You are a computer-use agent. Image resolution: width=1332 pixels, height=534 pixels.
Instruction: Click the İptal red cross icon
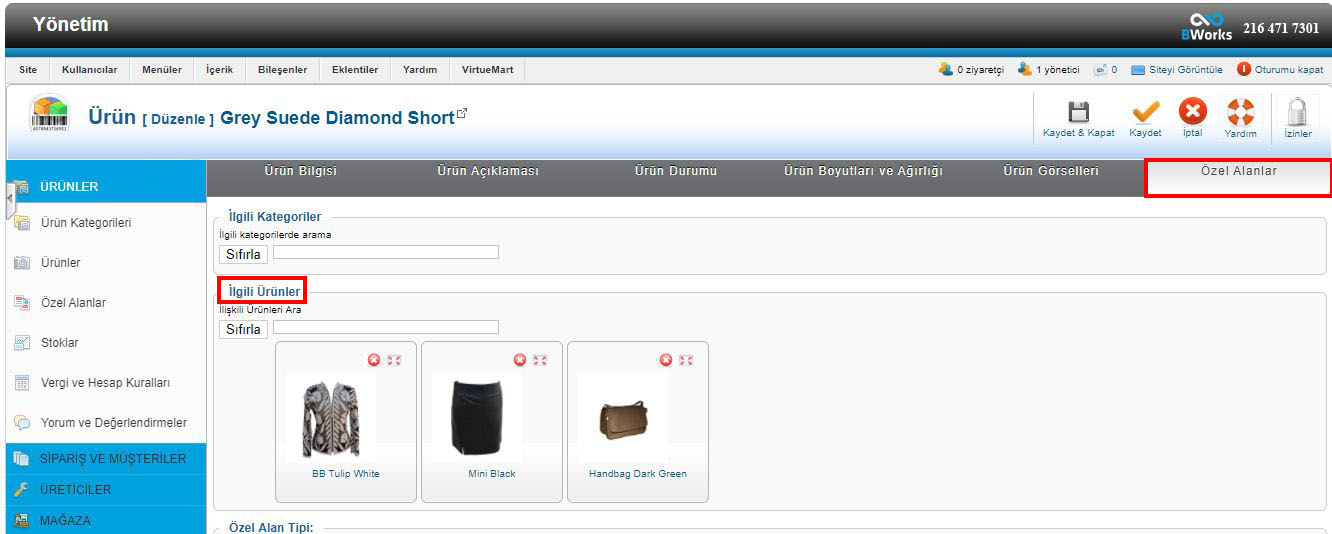(1192, 112)
